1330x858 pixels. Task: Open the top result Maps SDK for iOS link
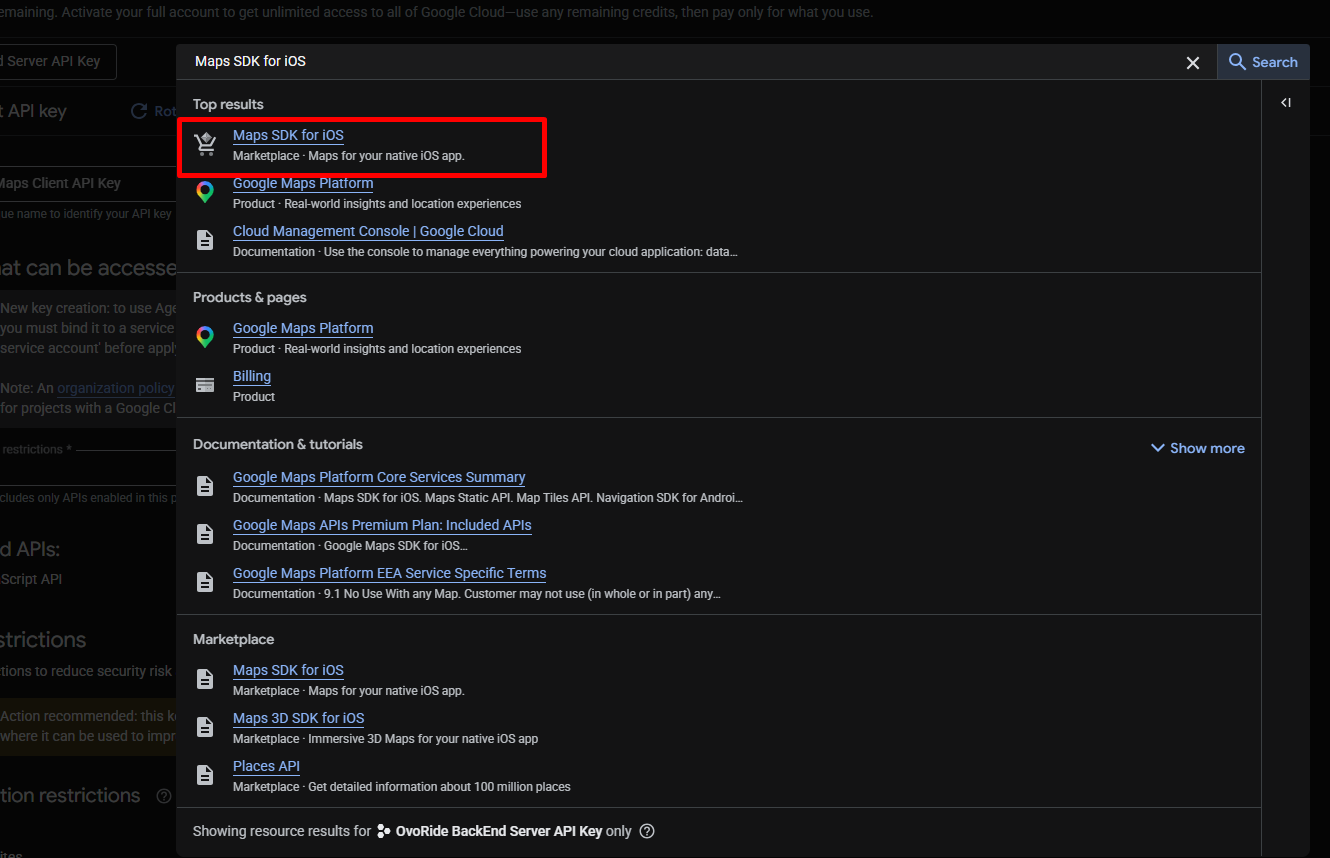(288, 135)
